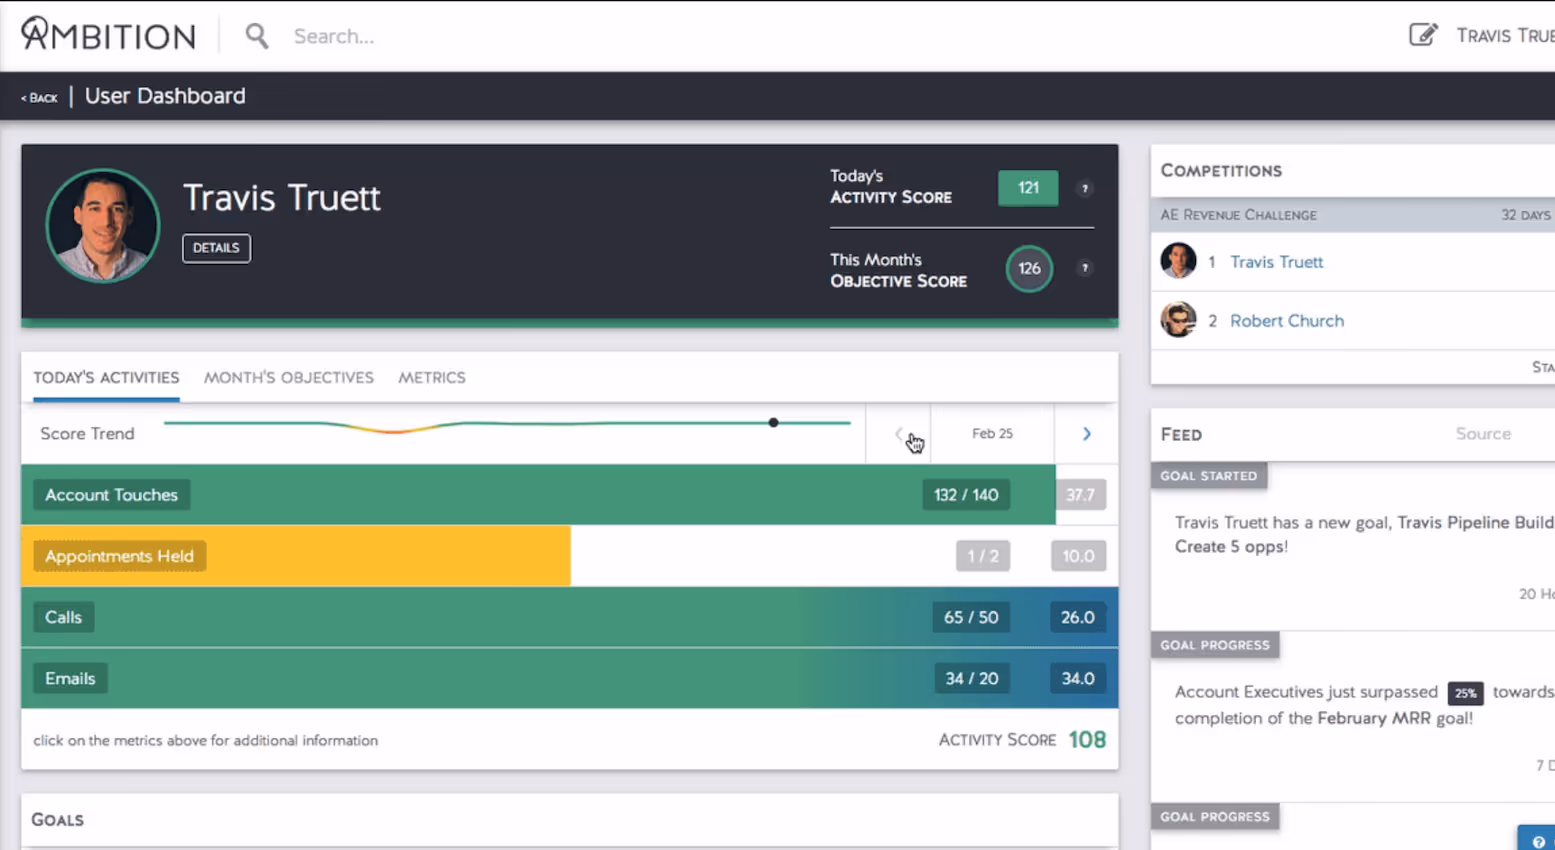1555x850 pixels.
Task: Click the 10.0 score value
Action: tap(1078, 556)
